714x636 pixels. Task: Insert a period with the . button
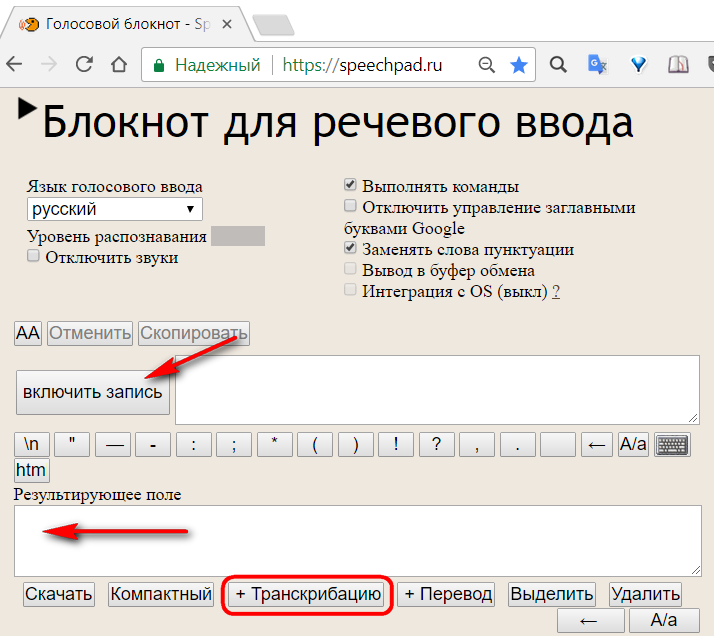(518, 444)
